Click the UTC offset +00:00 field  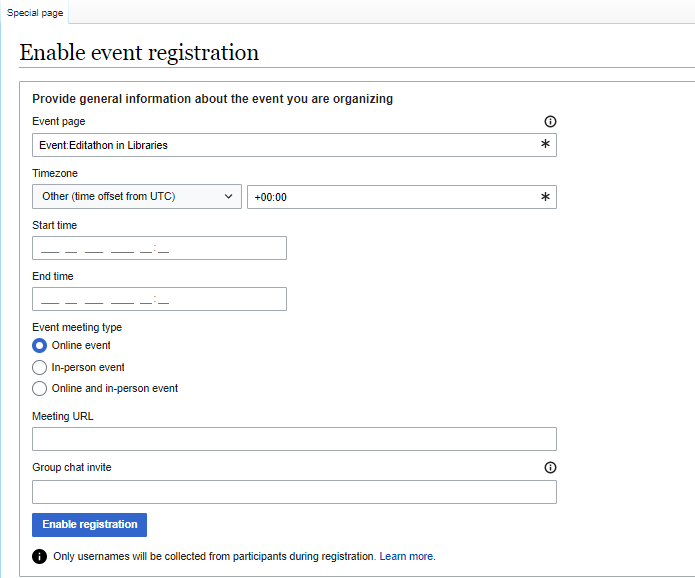[x=390, y=197]
